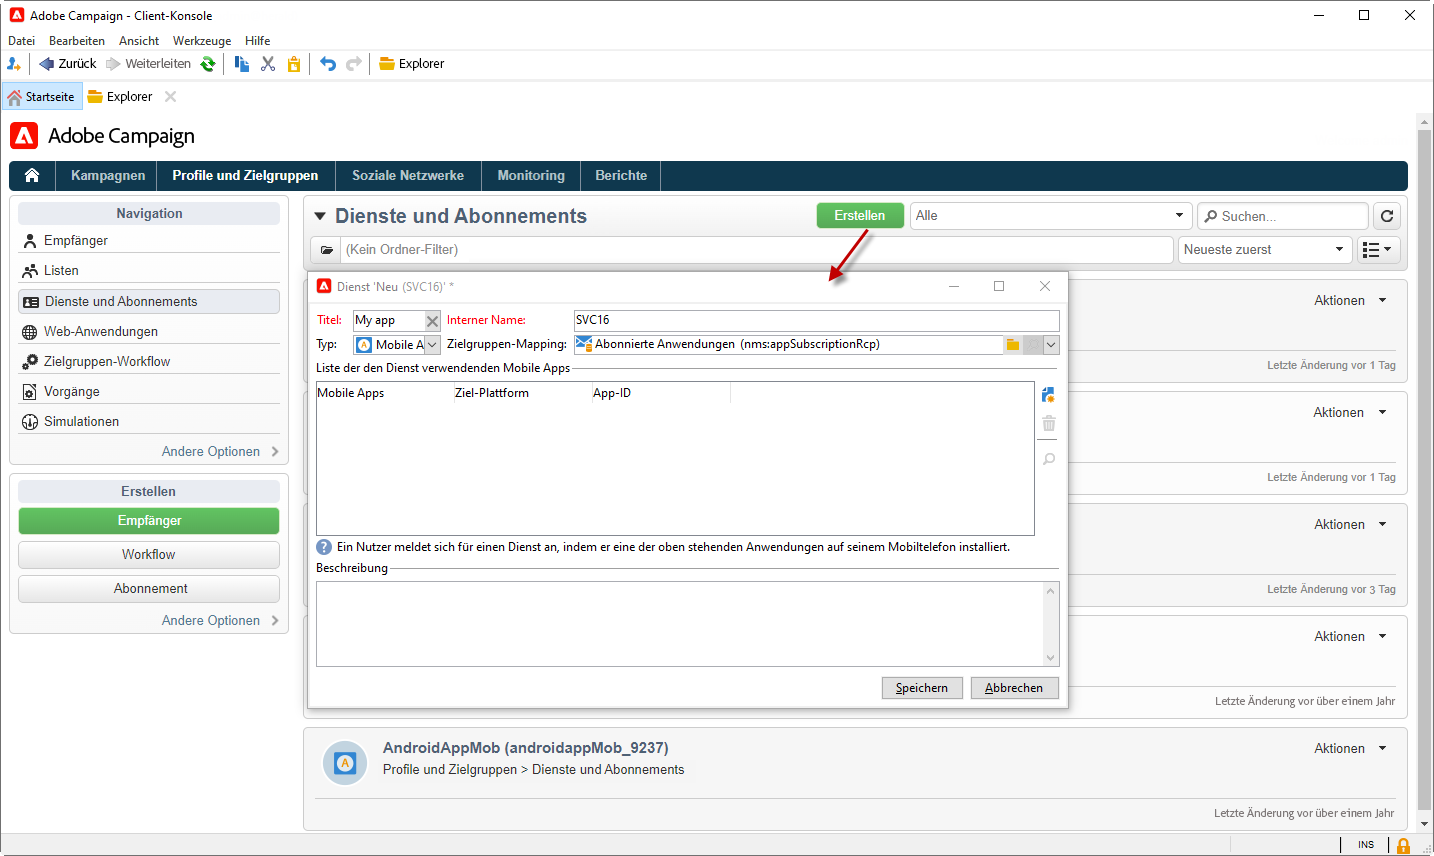
Task: Open the Kampagnen section
Action: (108, 176)
